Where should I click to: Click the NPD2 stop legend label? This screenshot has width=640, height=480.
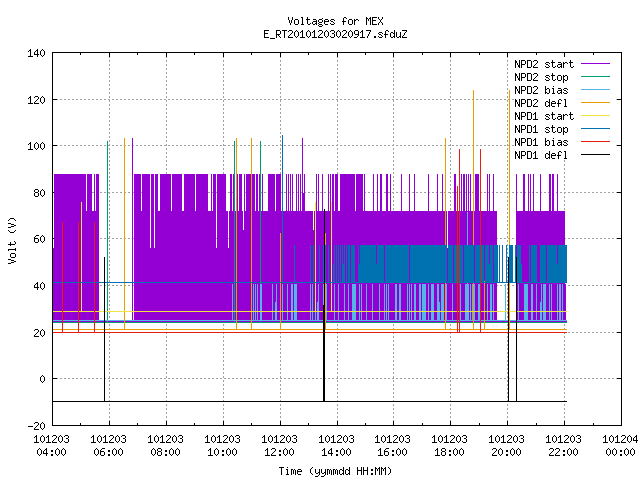pyautogui.click(x=541, y=77)
